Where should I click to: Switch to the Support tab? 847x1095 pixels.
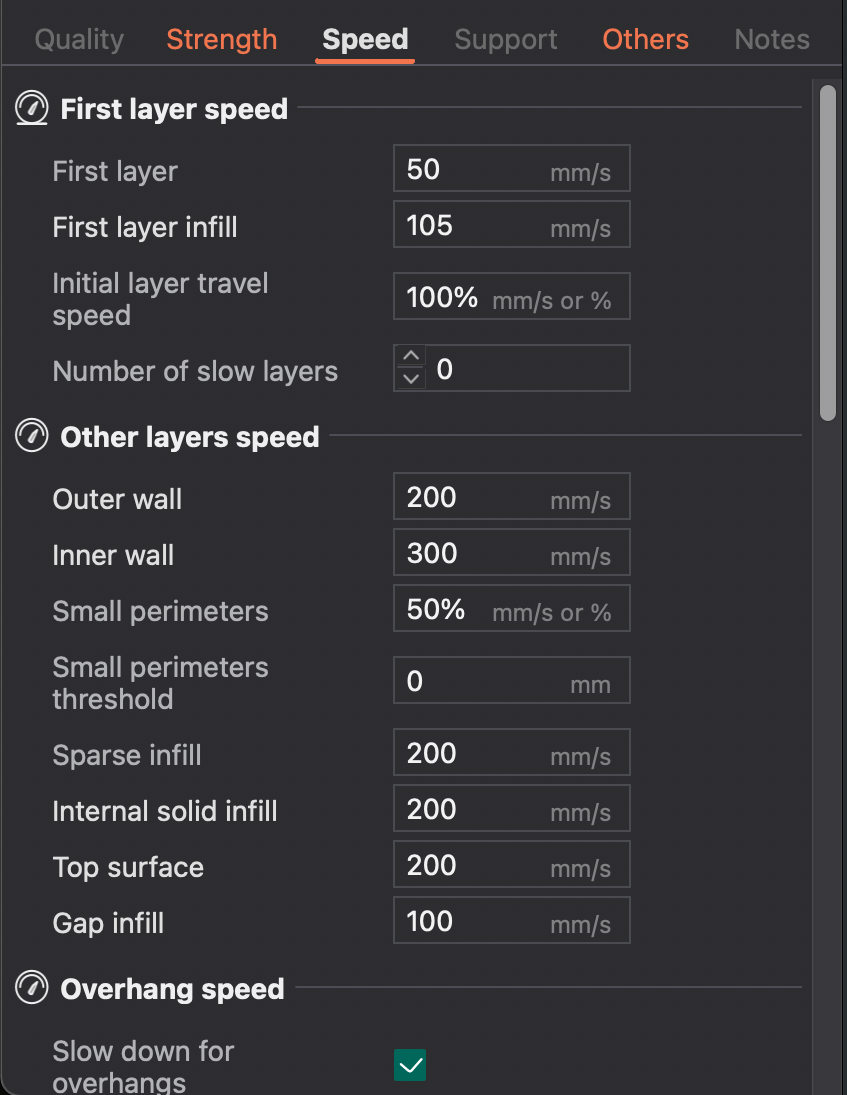point(506,39)
